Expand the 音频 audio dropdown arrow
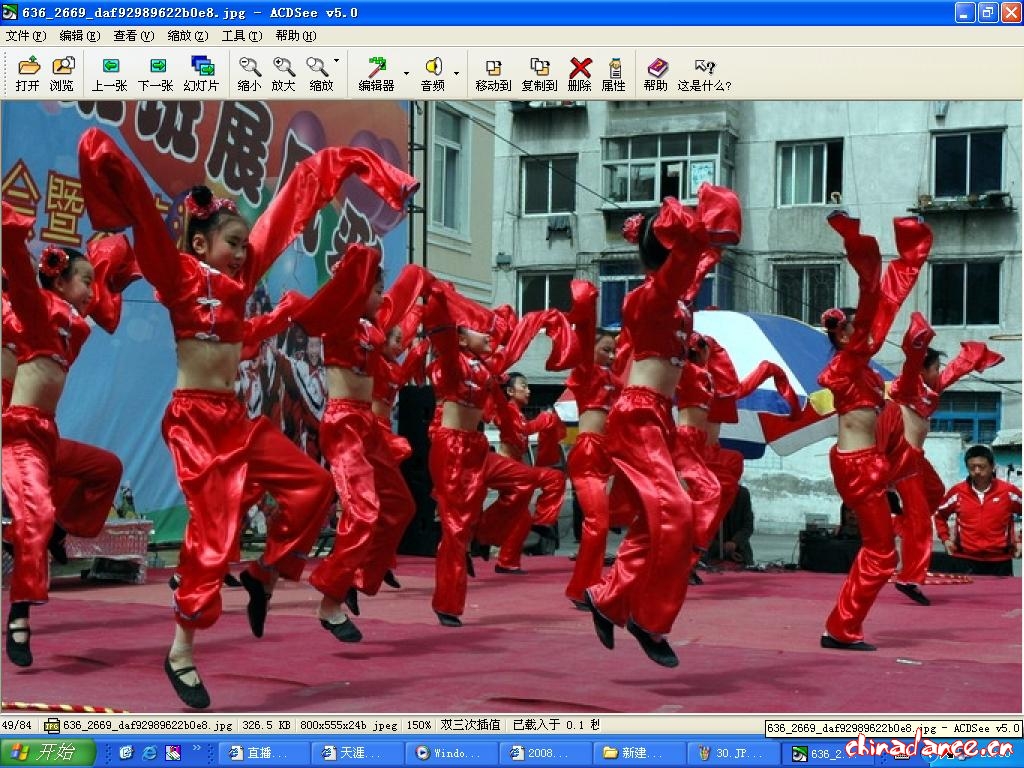This screenshot has height=768, width=1024. (456, 73)
